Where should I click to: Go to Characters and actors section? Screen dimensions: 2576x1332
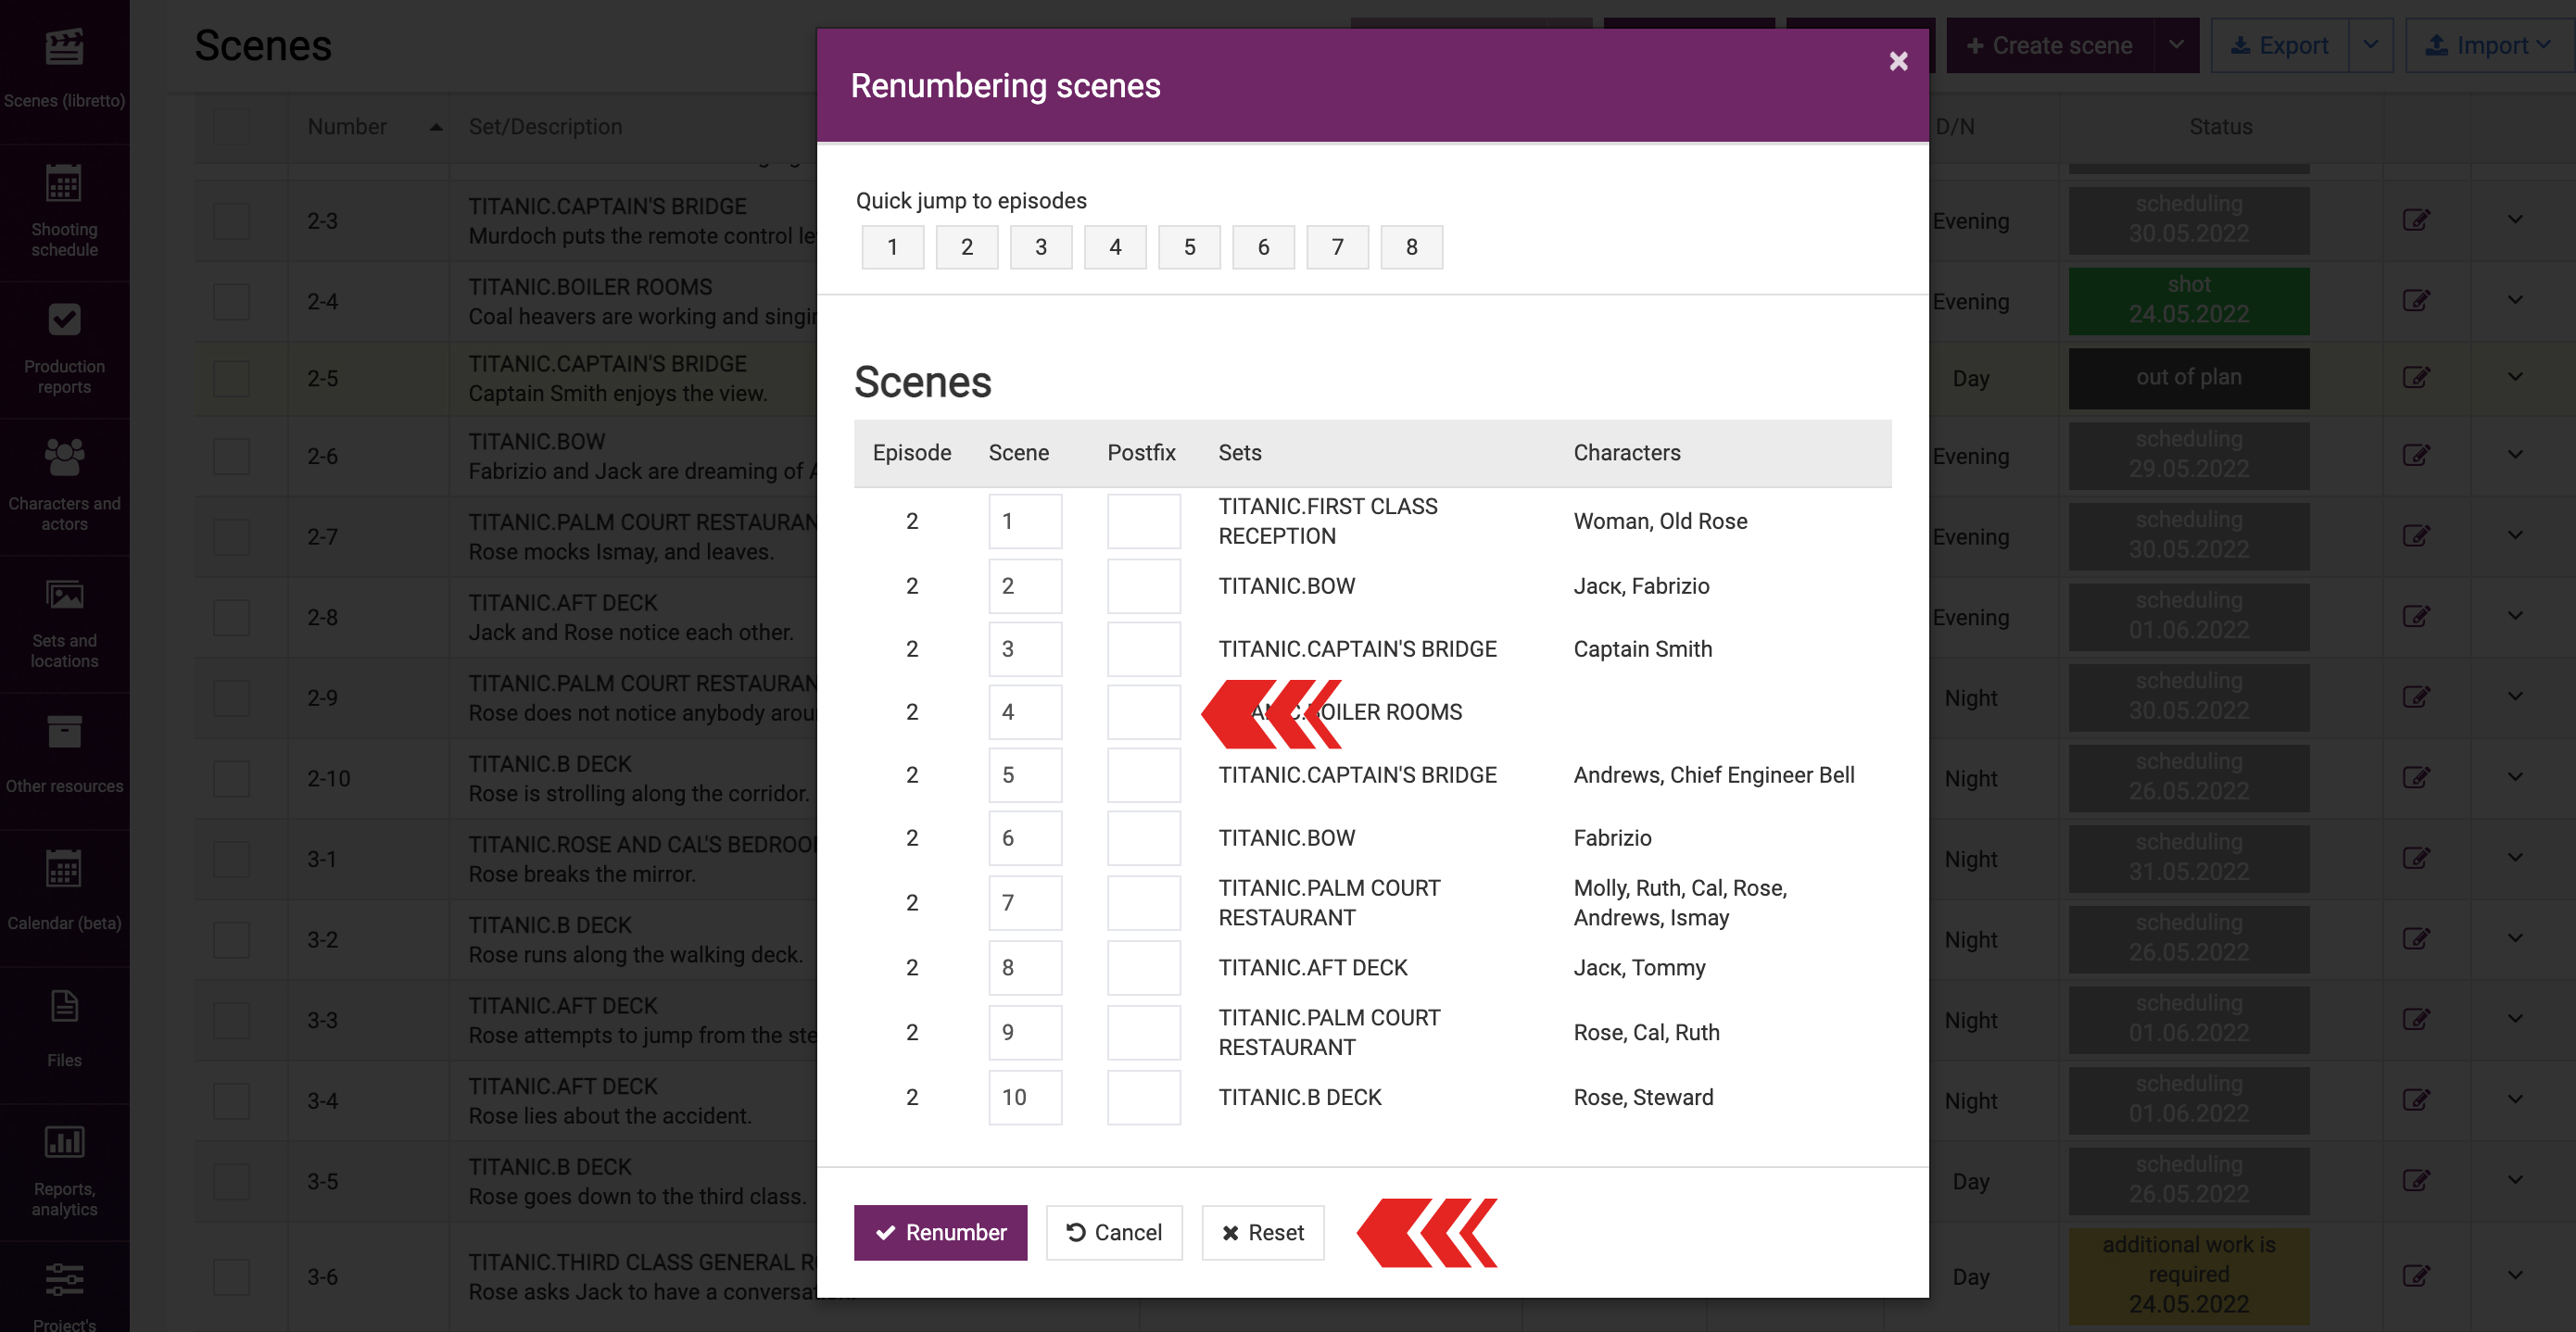[x=64, y=487]
